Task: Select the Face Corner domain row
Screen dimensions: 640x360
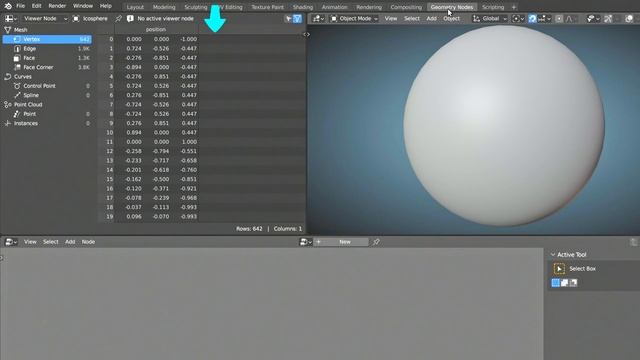Action: (x=47, y=67)
